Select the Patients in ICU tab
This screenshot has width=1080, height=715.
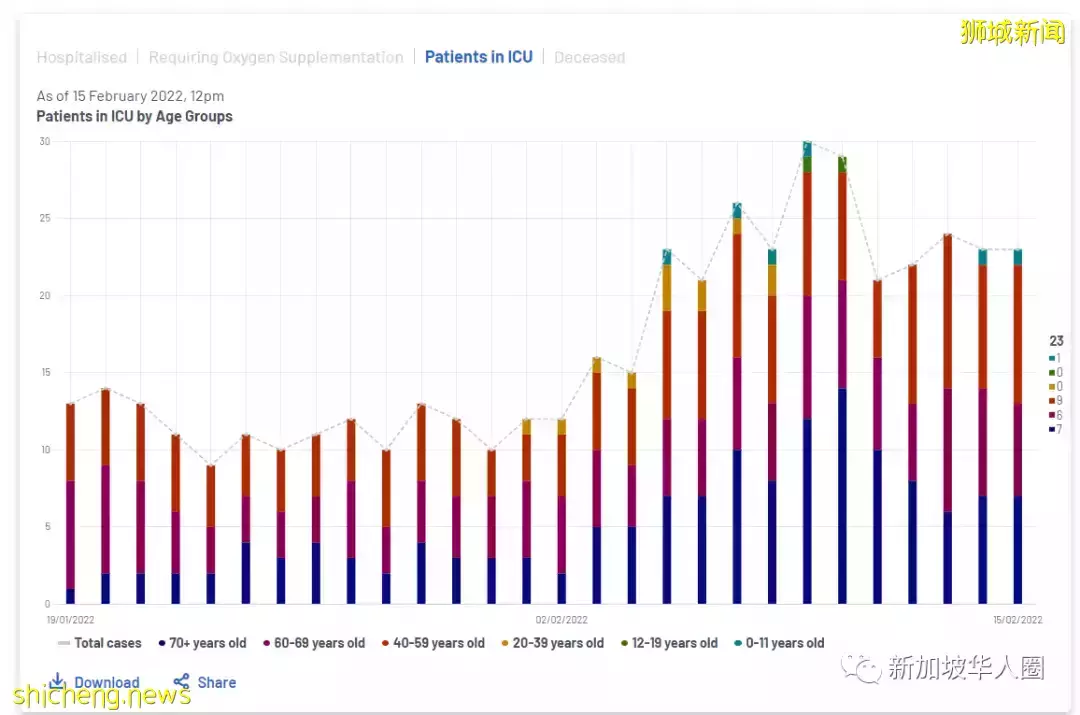[x=478, y=57]
